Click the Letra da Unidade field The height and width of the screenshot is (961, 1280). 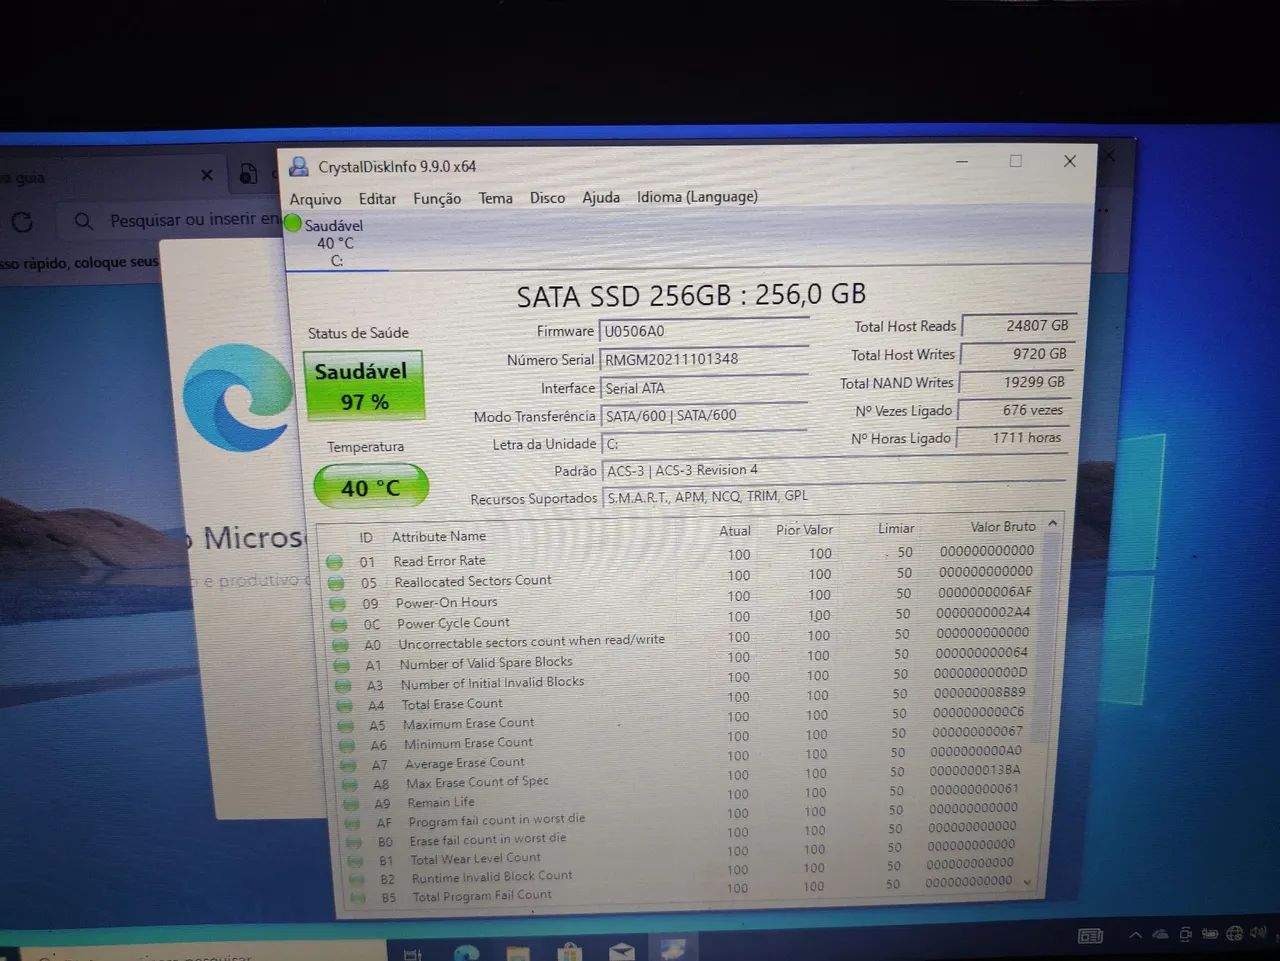(703, 443)
